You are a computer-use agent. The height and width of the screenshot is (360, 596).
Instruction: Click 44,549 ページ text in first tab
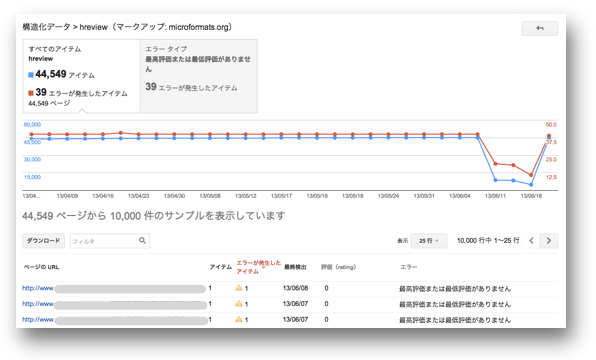pos(49,103)
